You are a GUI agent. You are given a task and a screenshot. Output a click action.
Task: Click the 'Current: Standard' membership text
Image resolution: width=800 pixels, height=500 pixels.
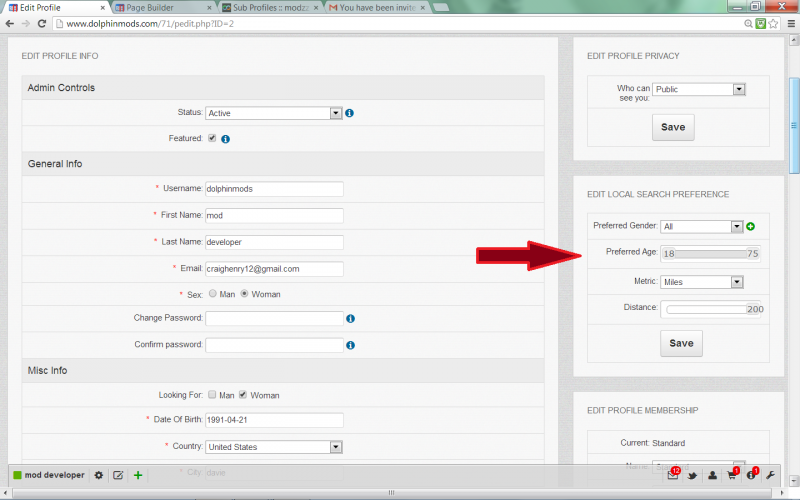click(x=653, y=443)
